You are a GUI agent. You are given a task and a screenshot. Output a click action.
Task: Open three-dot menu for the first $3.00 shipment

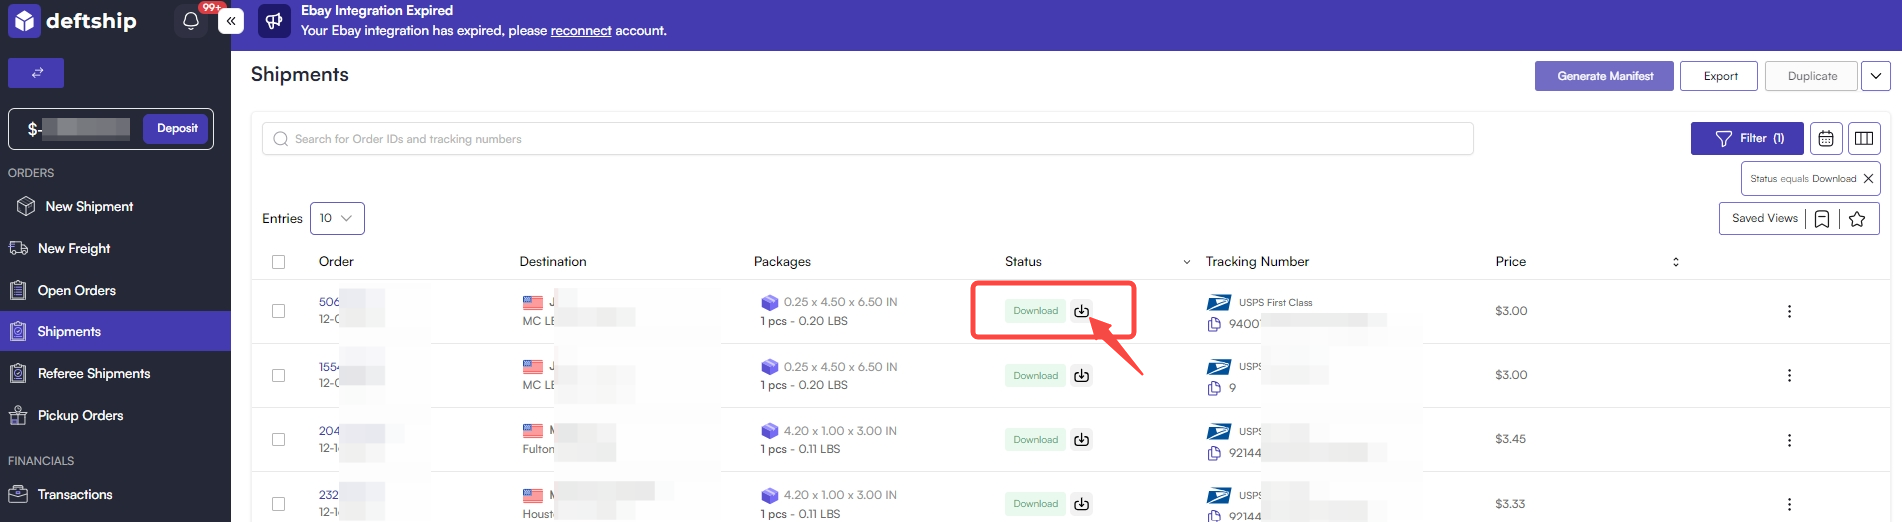pyautogui.click(x=1789, y=311)
